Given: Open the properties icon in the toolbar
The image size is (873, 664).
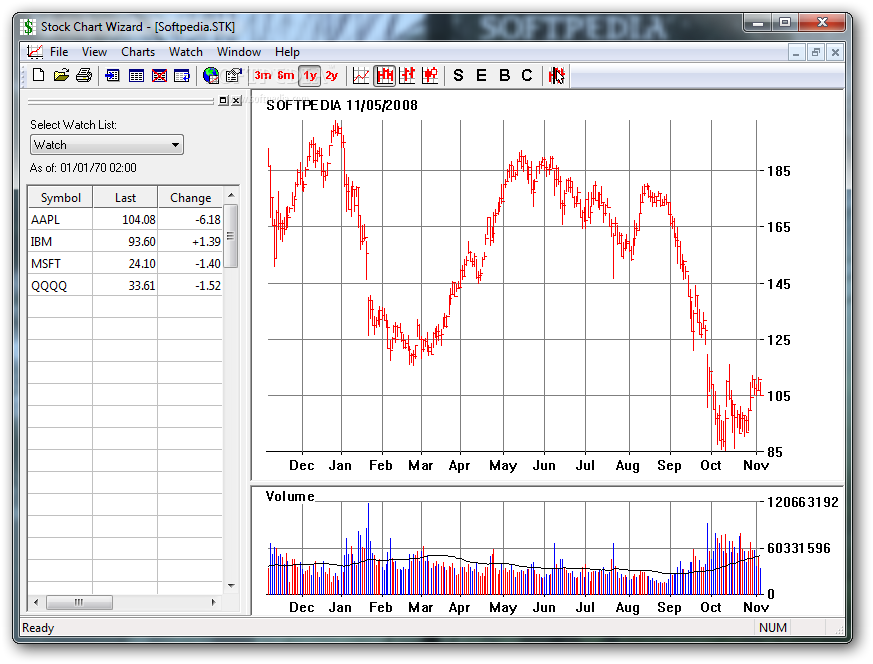Looking at the screenshot, I should (x=233, y=75).
